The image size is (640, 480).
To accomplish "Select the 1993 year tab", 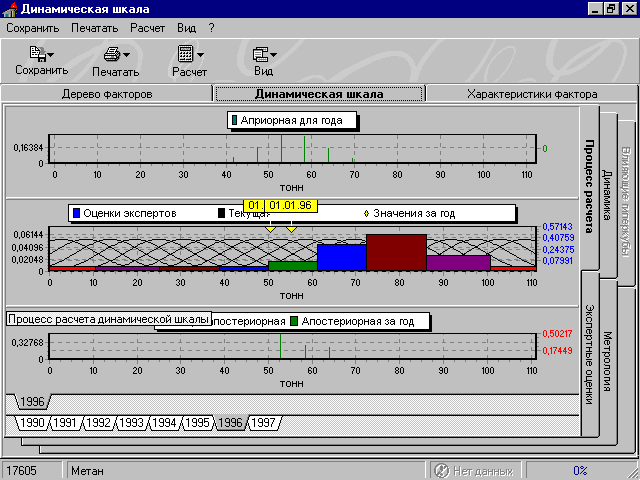I will point(131,422).
